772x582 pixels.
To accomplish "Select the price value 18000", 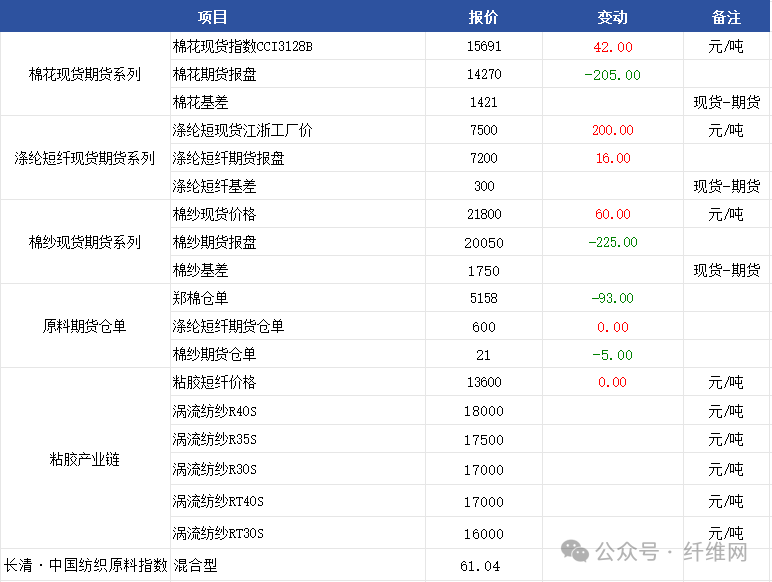I will (484, 411).
